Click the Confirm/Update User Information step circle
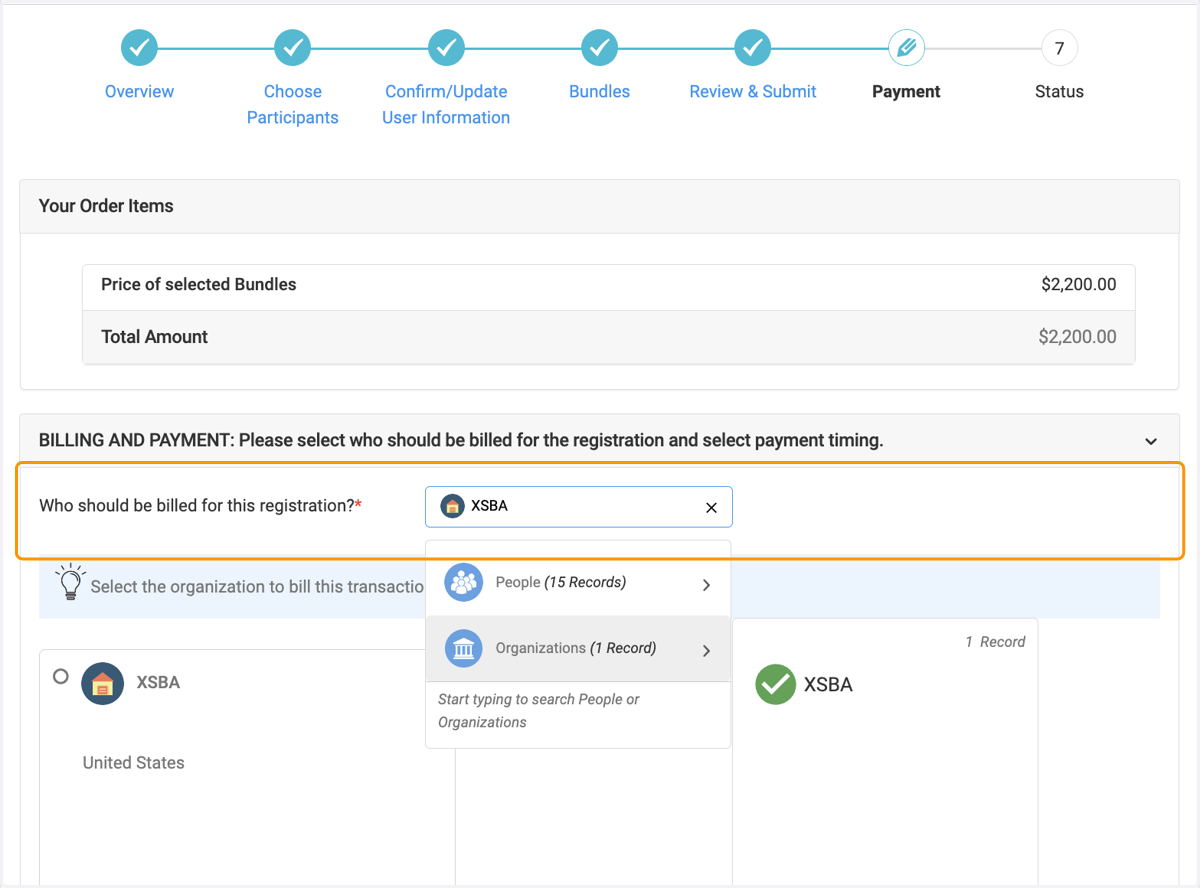 tap(446, 47)
